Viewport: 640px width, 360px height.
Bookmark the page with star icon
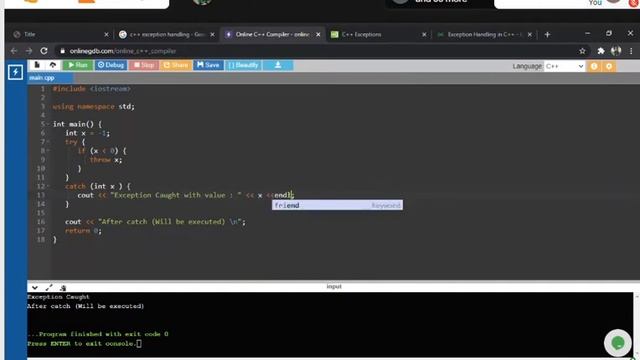(582, 51)
